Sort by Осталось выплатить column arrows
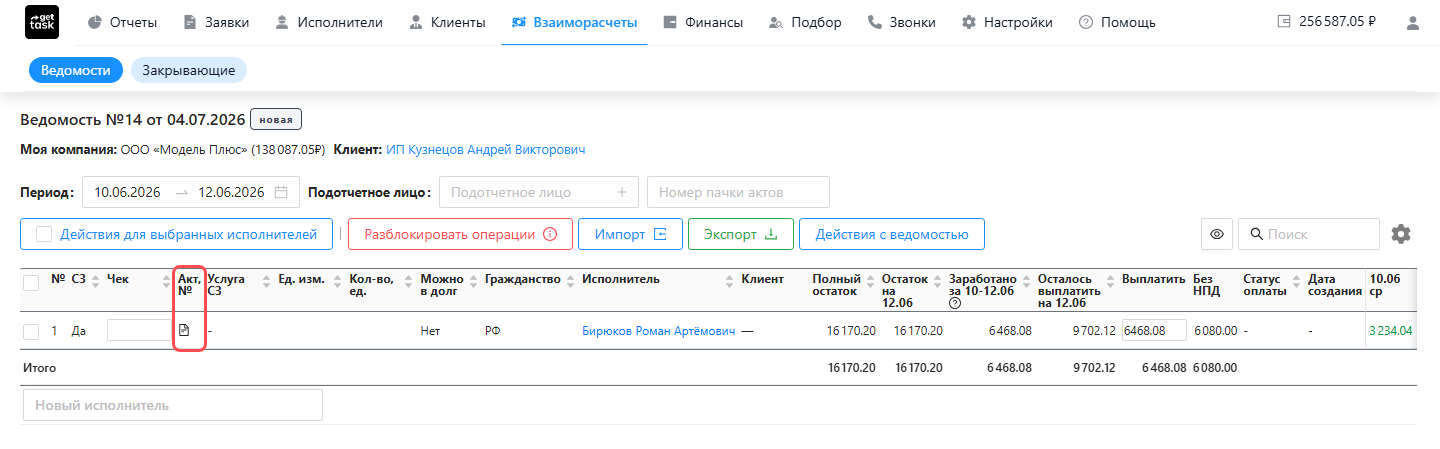1440x449 pixels. point(1112,280)
